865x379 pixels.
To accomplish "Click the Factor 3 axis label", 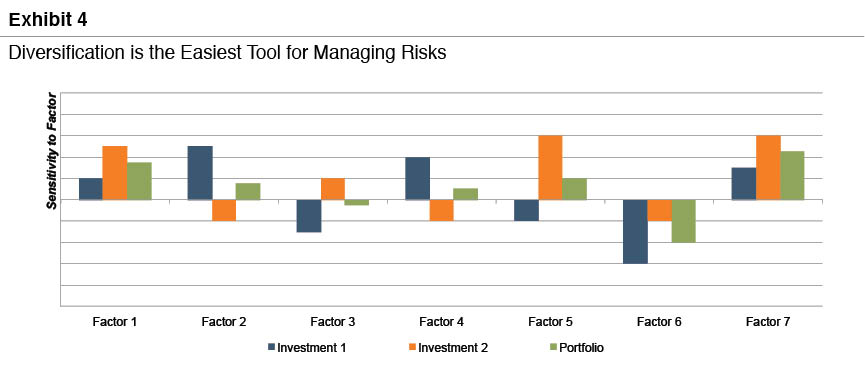I will [333, 322].
